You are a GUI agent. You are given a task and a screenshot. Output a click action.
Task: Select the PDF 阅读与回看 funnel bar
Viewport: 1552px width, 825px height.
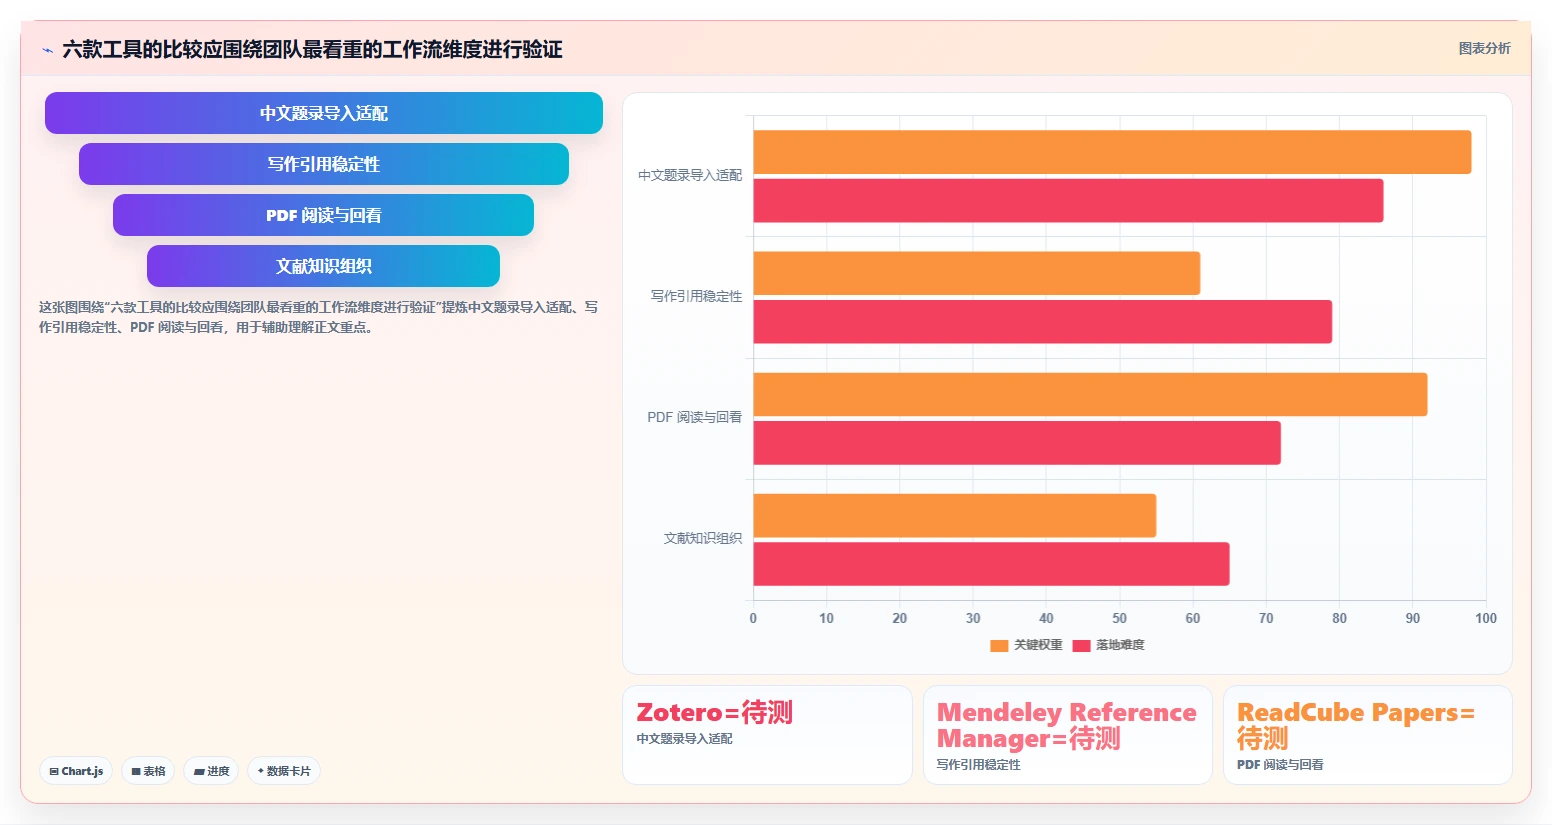click(324, 215)
